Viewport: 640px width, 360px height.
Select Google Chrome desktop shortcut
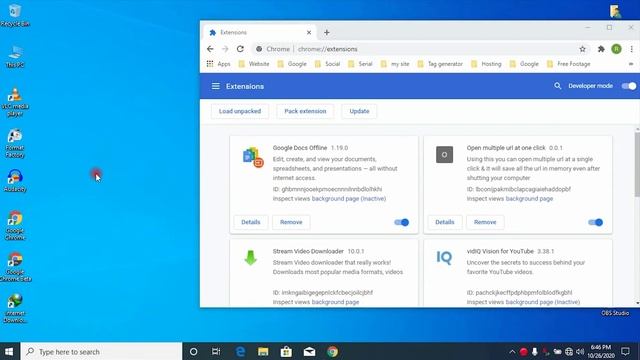click(15, 225)
